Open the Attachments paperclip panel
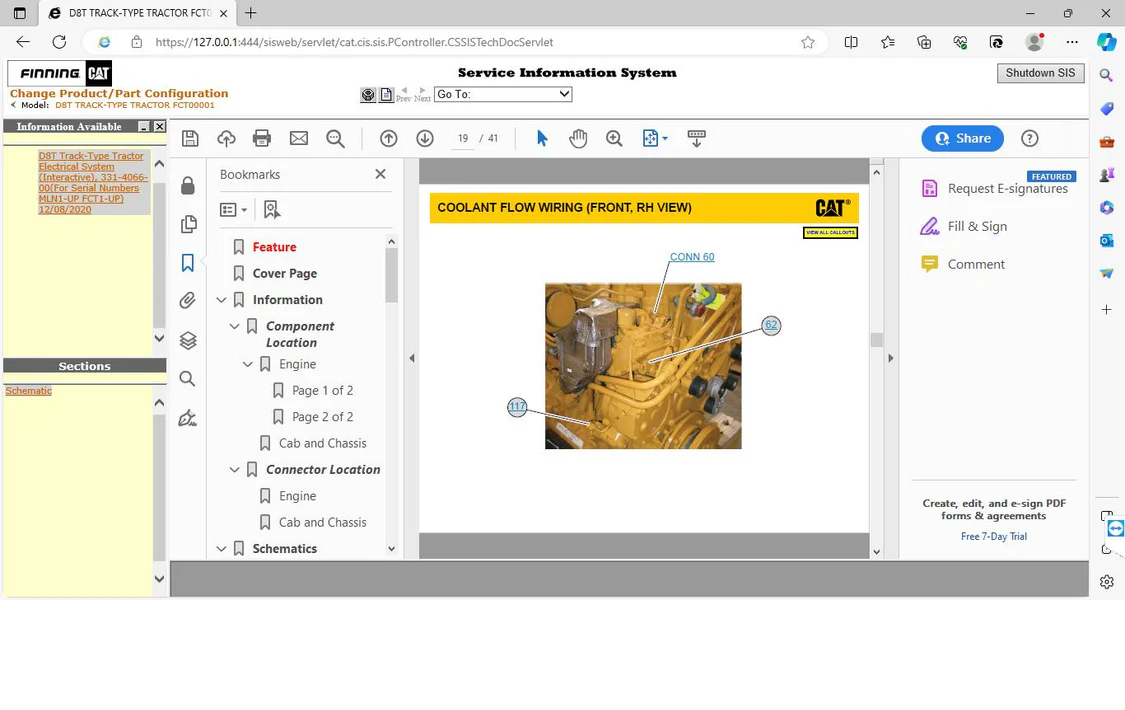The image size is (1125, 710). [188, 301]
